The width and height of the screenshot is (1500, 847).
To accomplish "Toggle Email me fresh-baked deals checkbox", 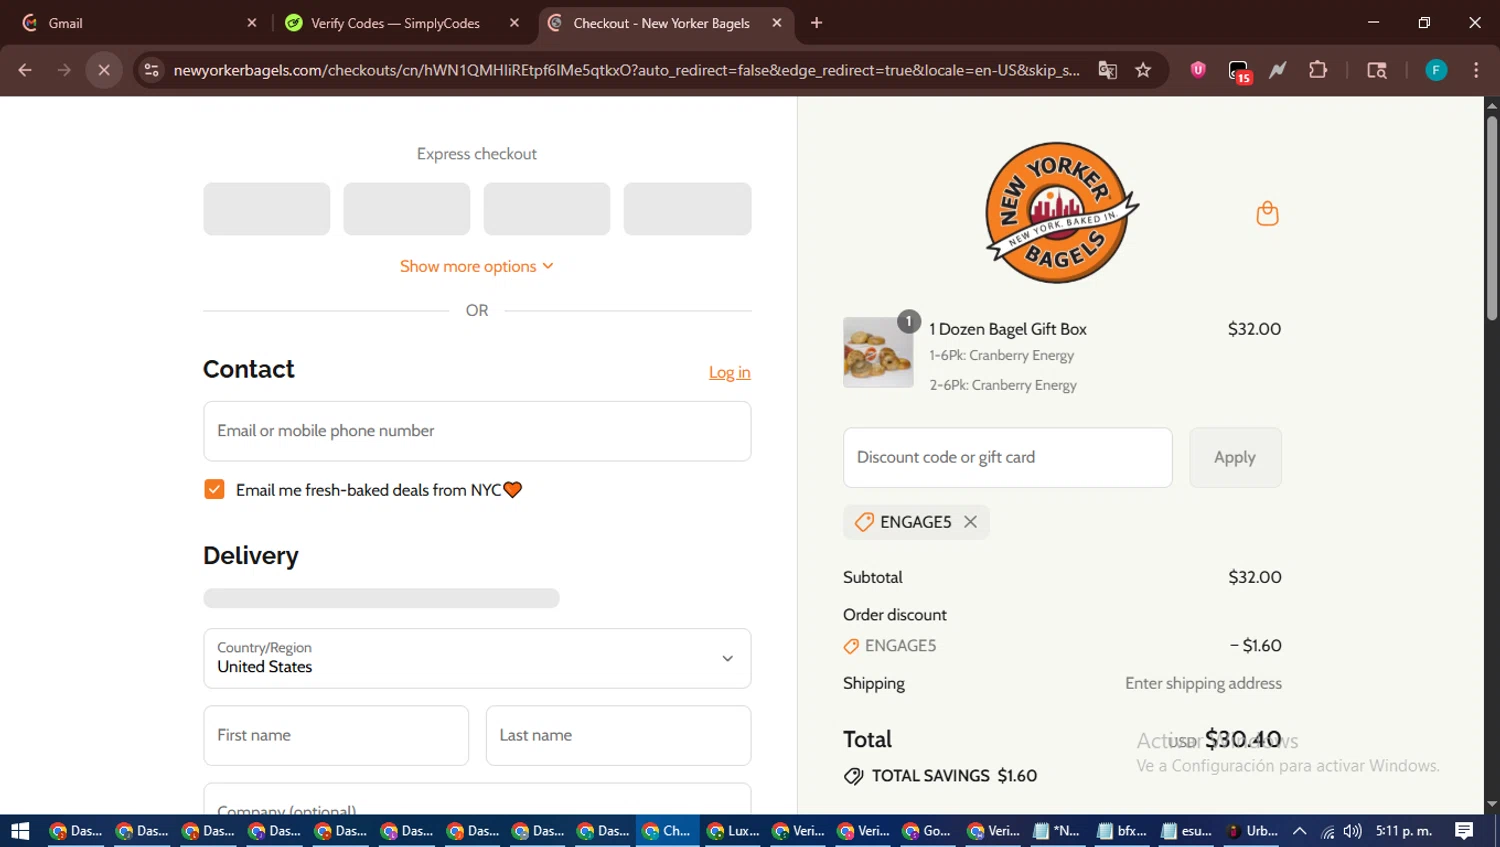I will 214,489.
